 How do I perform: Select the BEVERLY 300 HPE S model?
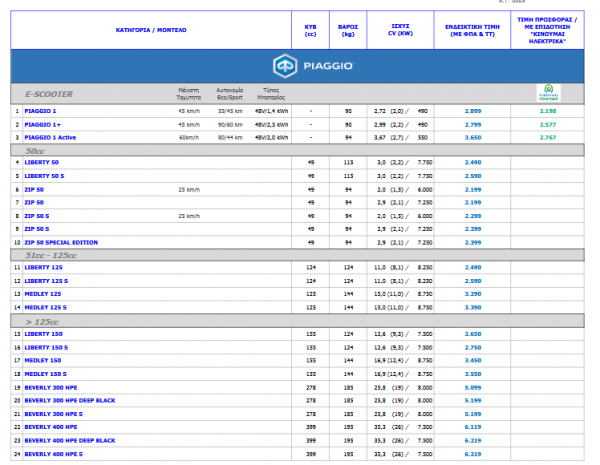click(x=54, y=414)
